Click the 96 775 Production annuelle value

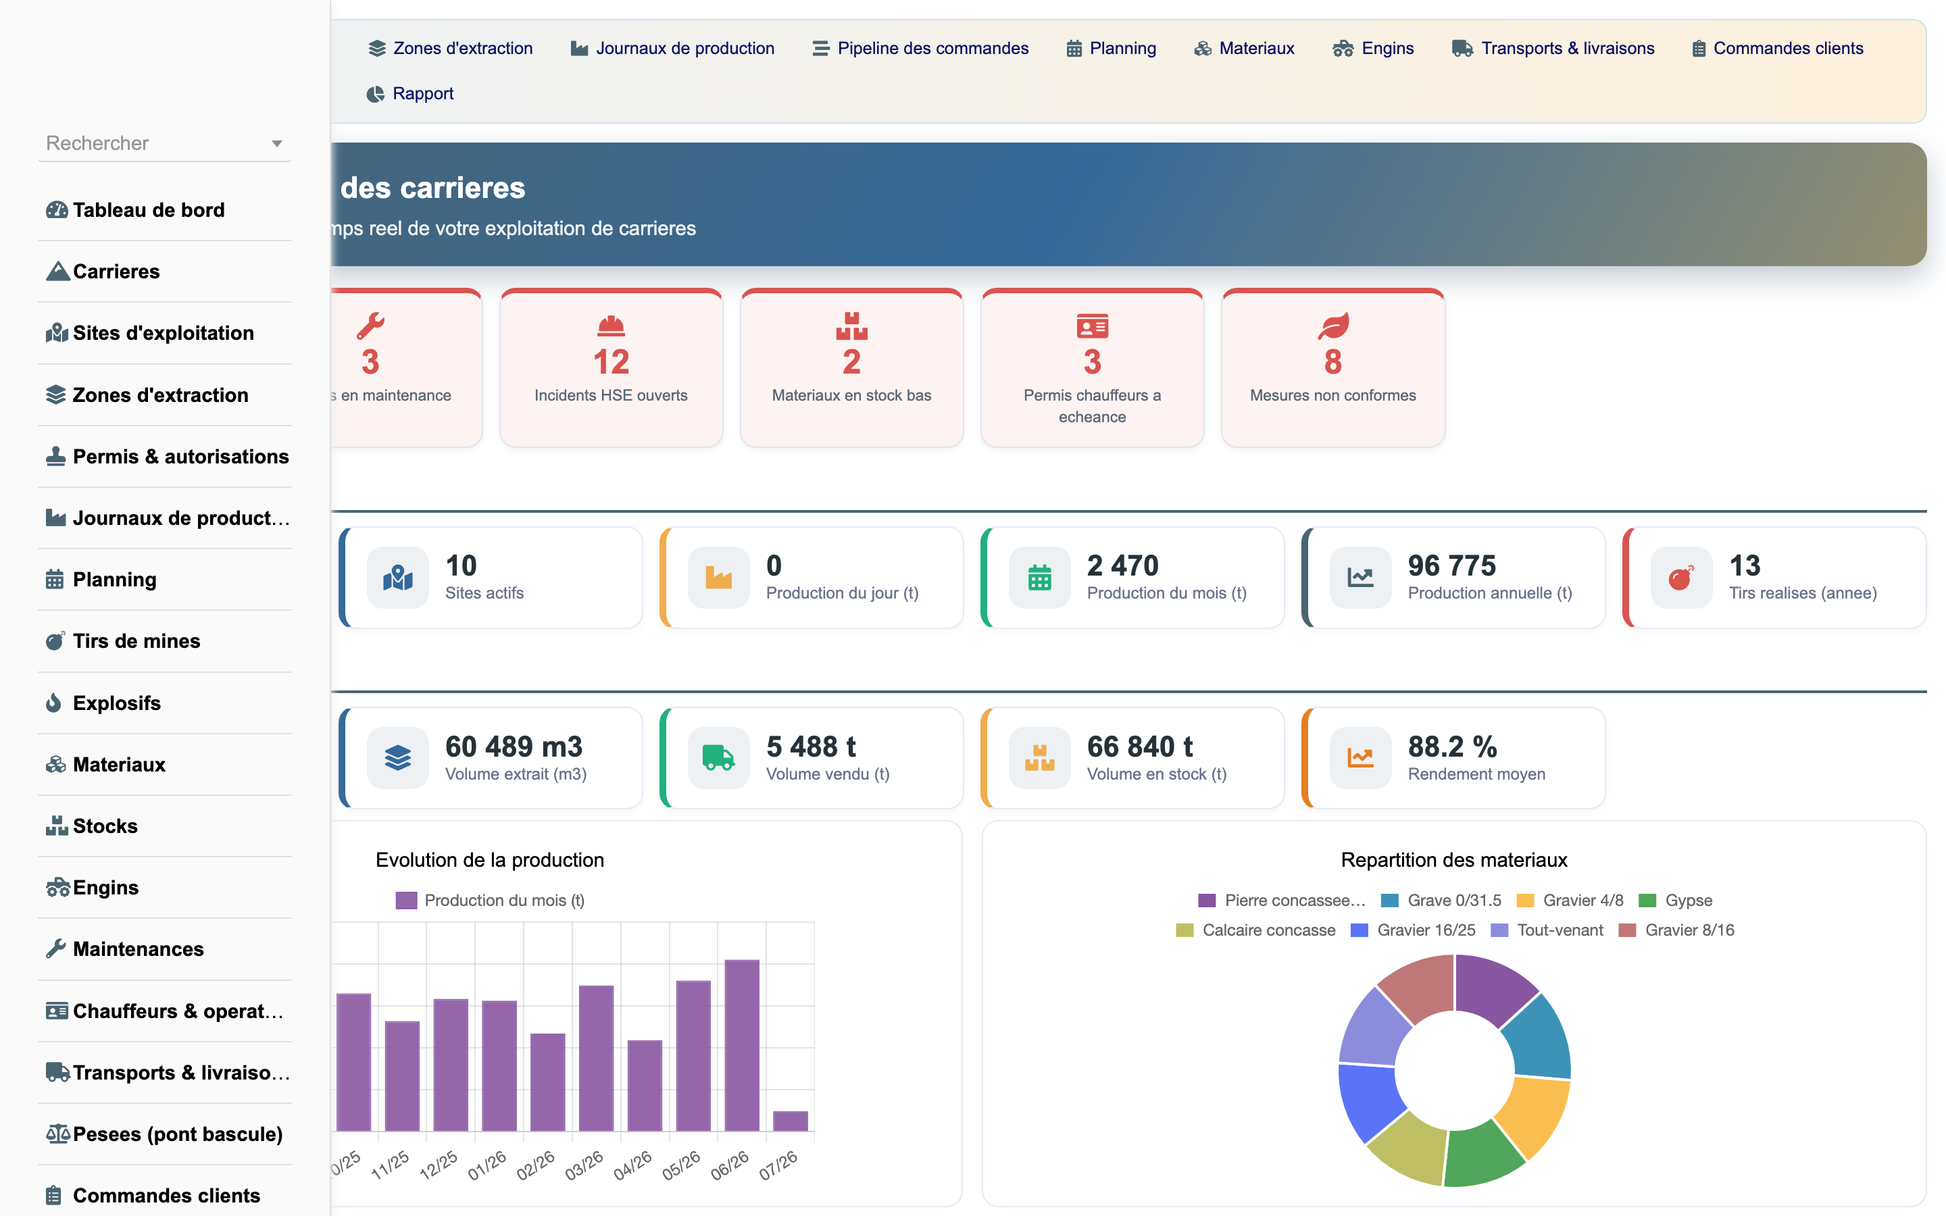coord(1452,566)
